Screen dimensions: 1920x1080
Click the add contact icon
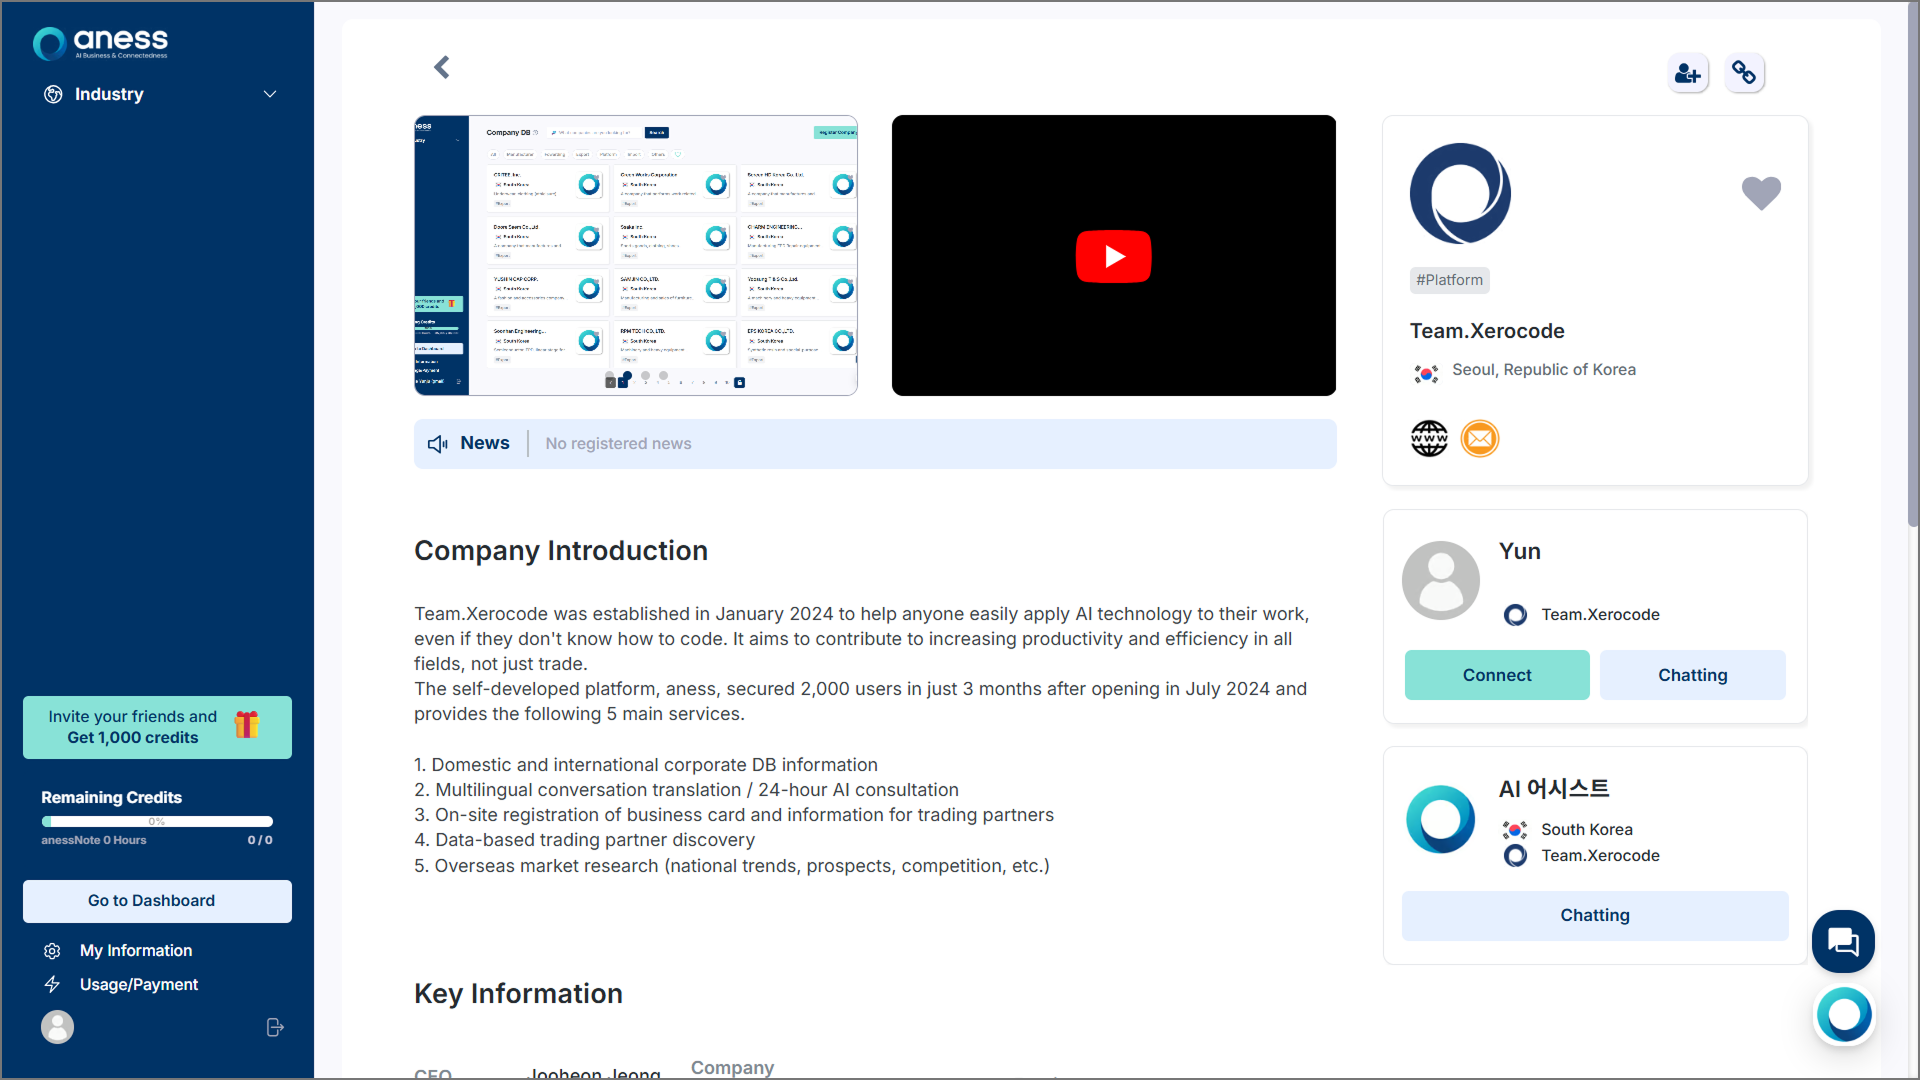(x=1688, y=73)
